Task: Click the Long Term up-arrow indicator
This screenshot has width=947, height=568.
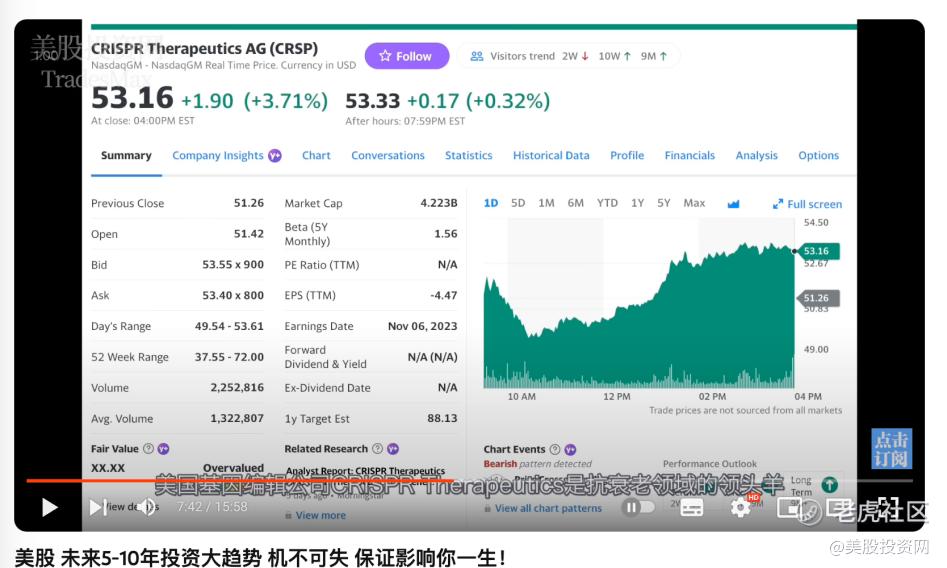Action: (830, 485)
